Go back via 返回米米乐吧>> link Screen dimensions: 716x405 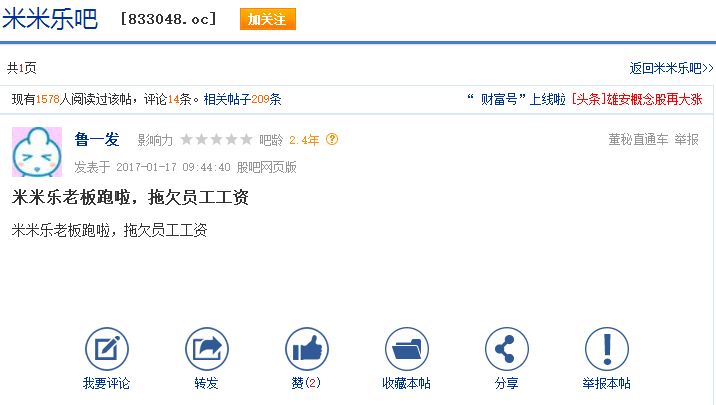coord(671,68)
